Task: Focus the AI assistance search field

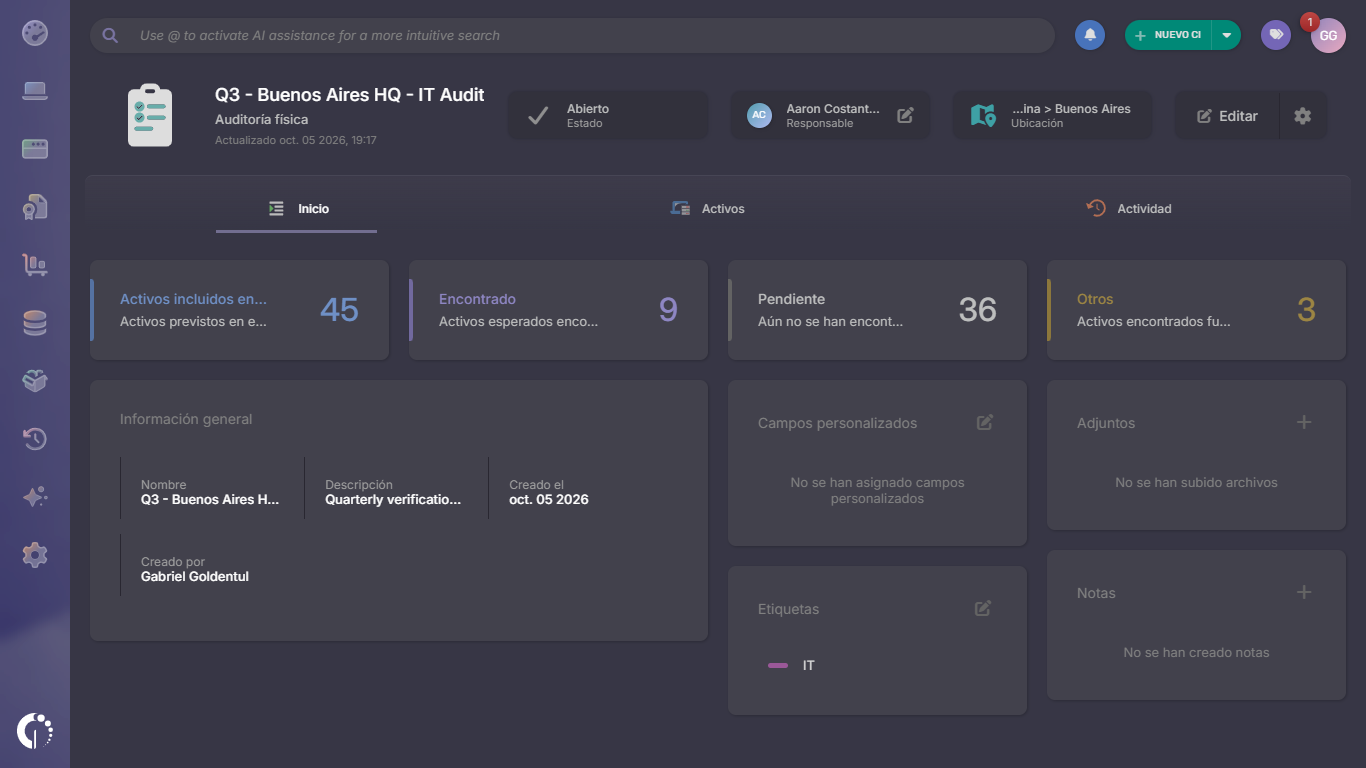Action: tap(572, 35)
